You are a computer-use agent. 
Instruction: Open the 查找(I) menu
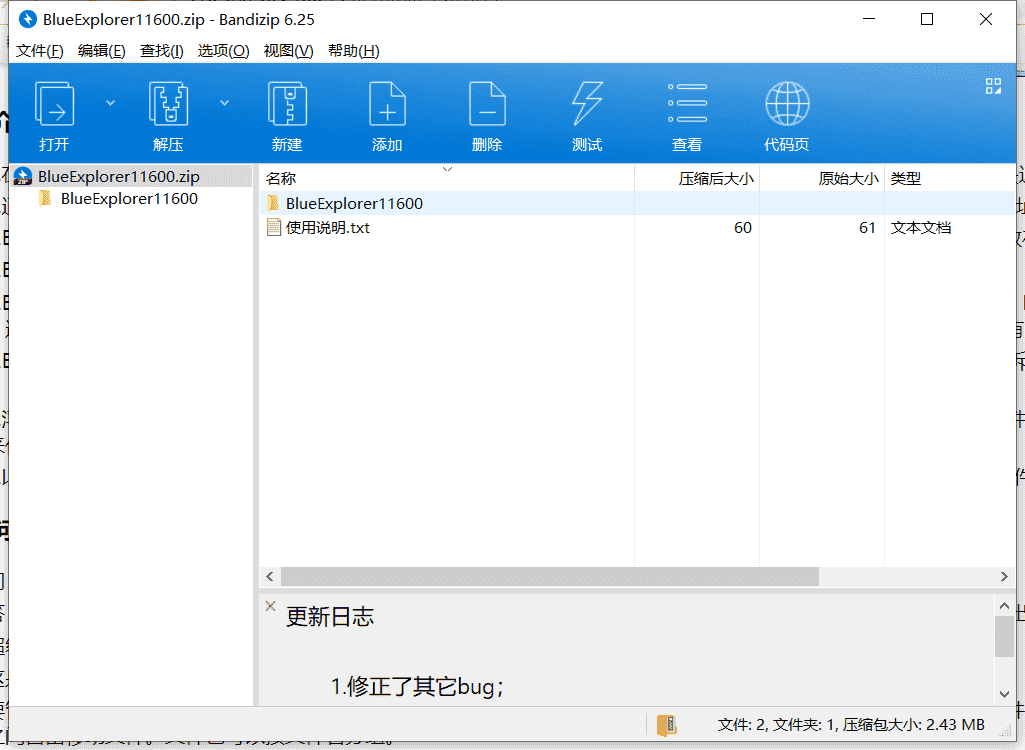click(x=161, y=51)
